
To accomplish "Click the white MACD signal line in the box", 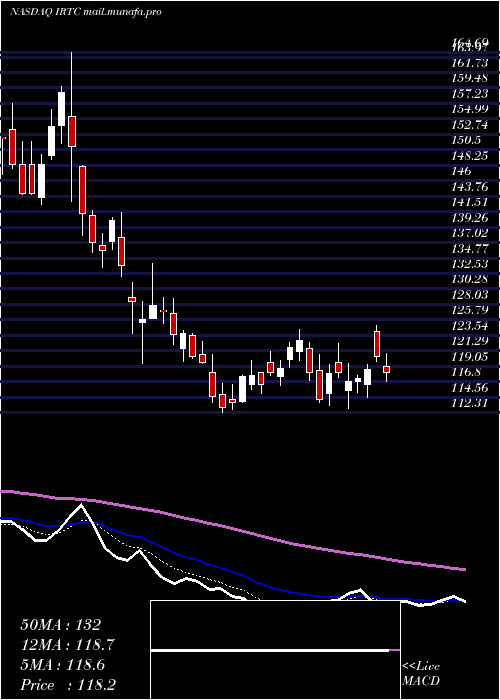I will tap(270, 650).
